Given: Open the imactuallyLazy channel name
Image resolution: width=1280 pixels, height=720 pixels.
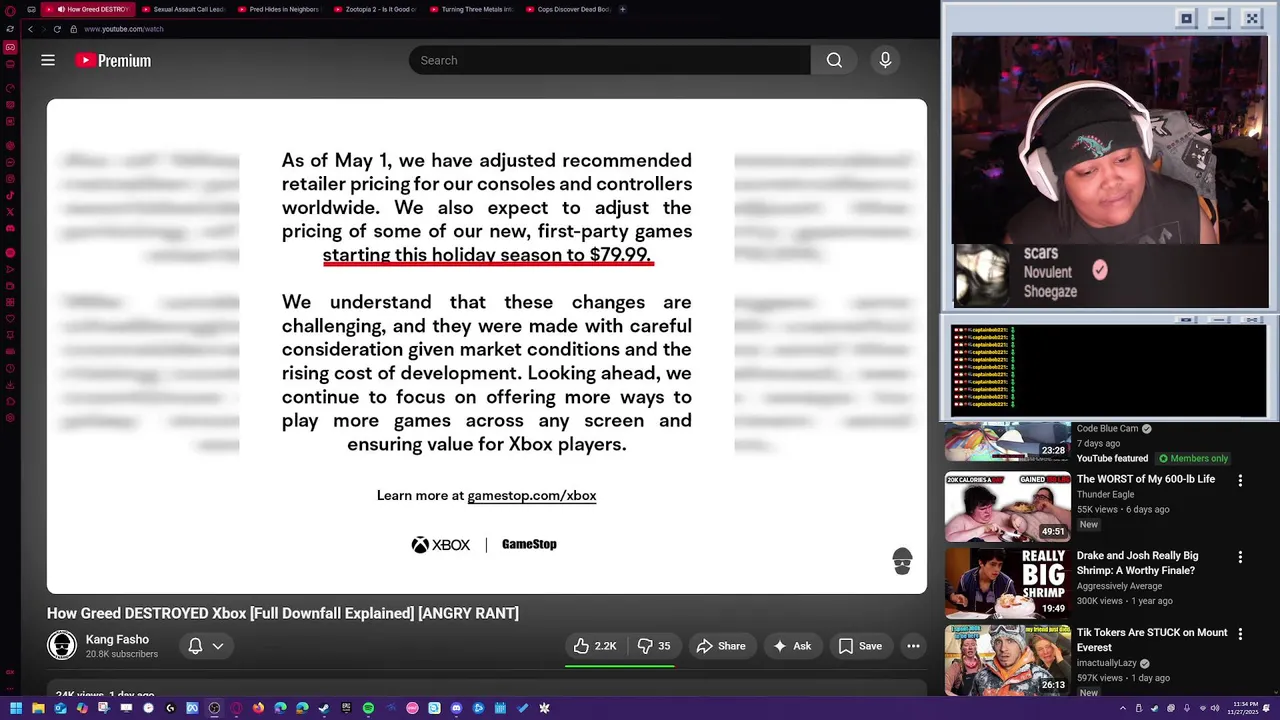Looking at the screenshot, I should [1106, 663].
